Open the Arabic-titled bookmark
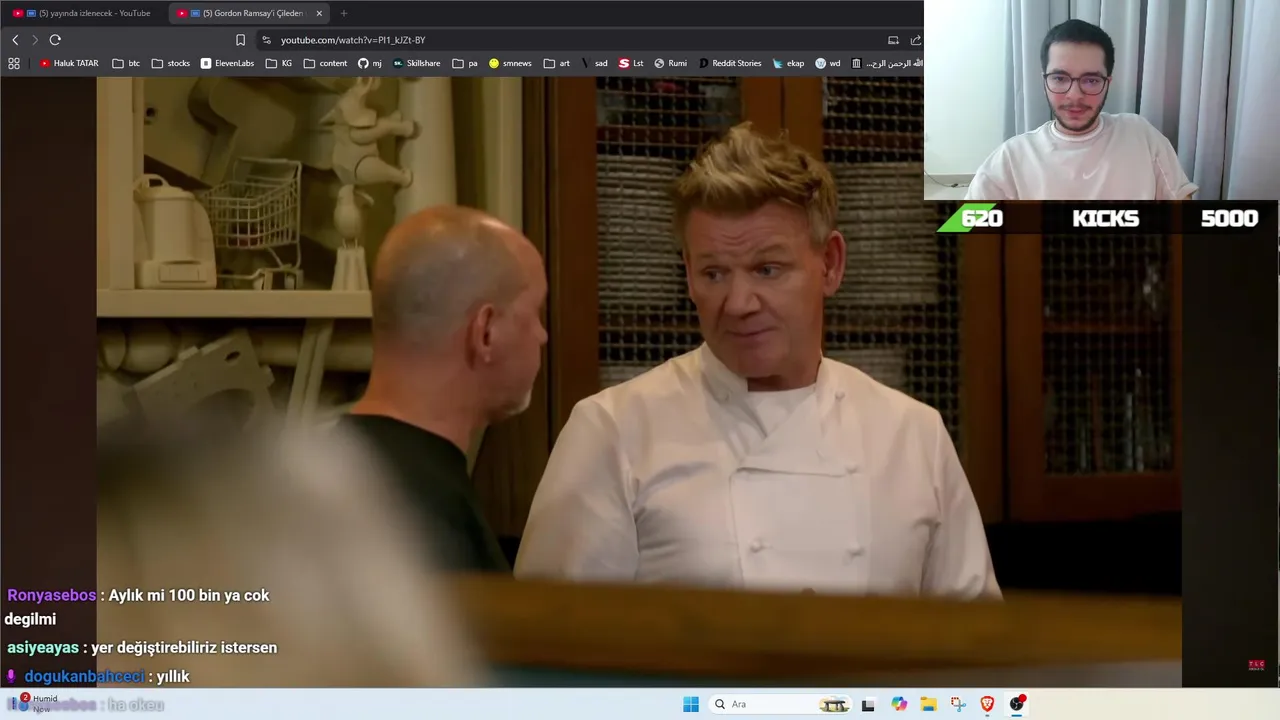Viewport: 1280px width, 720px height. [x=887, y=63]
